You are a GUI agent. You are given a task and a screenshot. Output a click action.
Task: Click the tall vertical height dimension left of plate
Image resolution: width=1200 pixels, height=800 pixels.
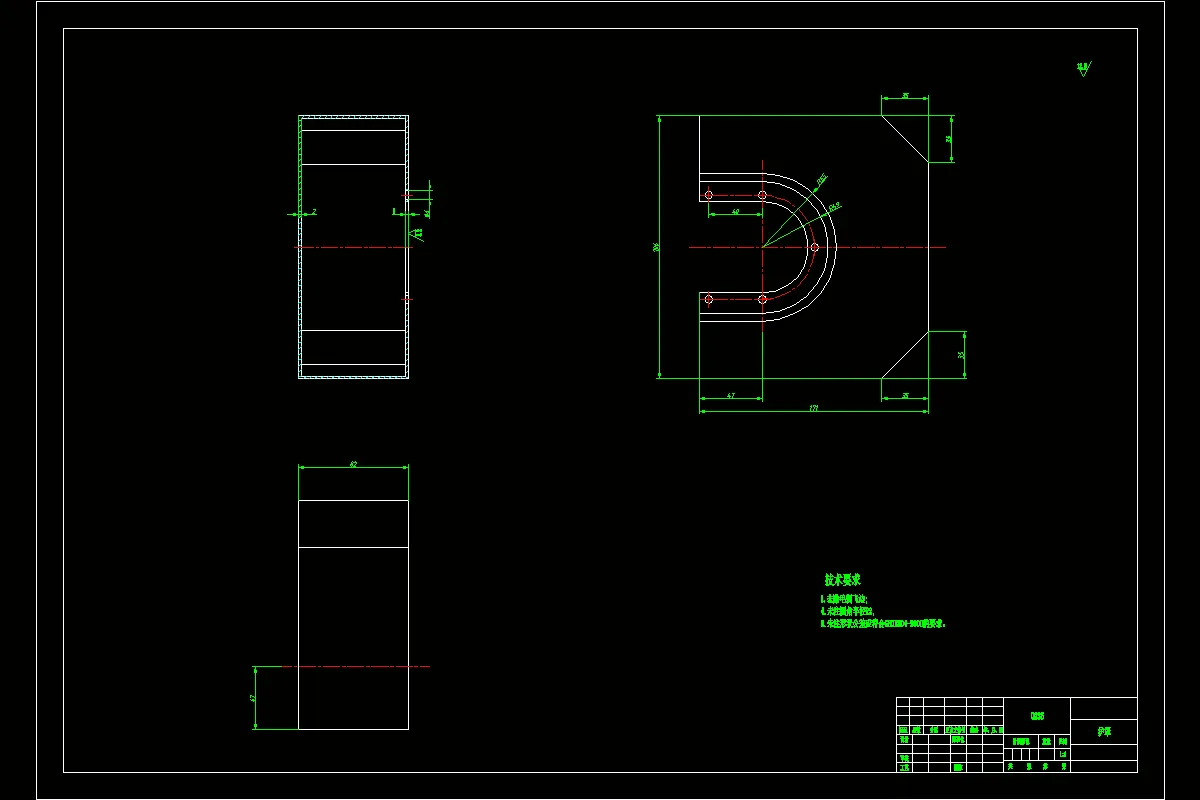coord(657,247)
